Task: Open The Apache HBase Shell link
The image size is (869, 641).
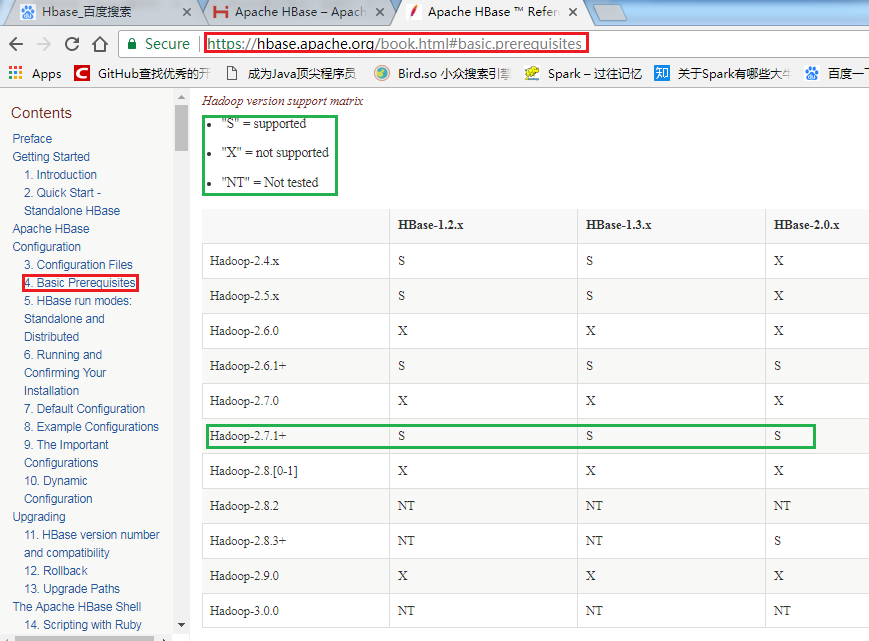Action: [76, 607]
